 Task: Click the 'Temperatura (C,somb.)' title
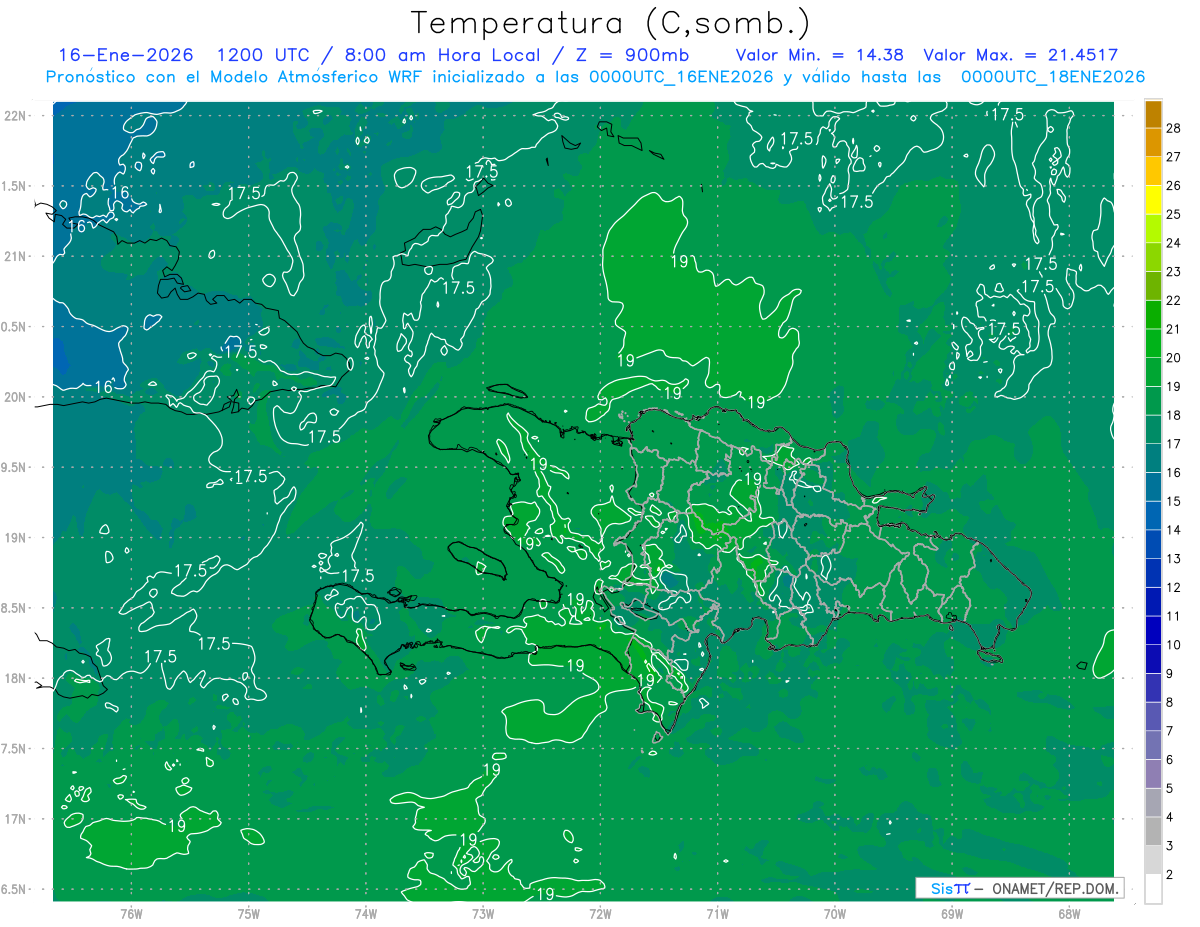[611, 22]
